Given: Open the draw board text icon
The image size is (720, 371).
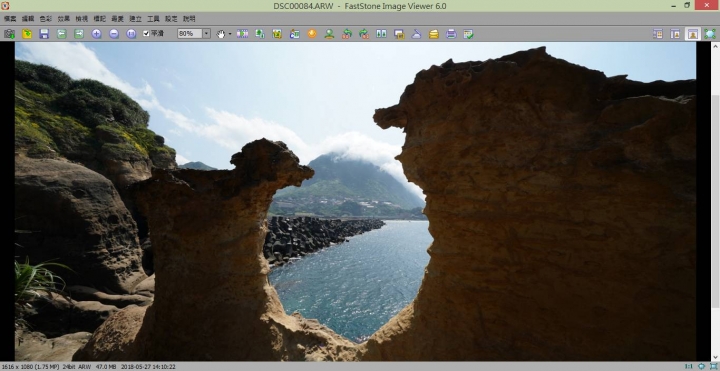Looking at the screenshot, I should pyautogui.click(x=294, y=34).
